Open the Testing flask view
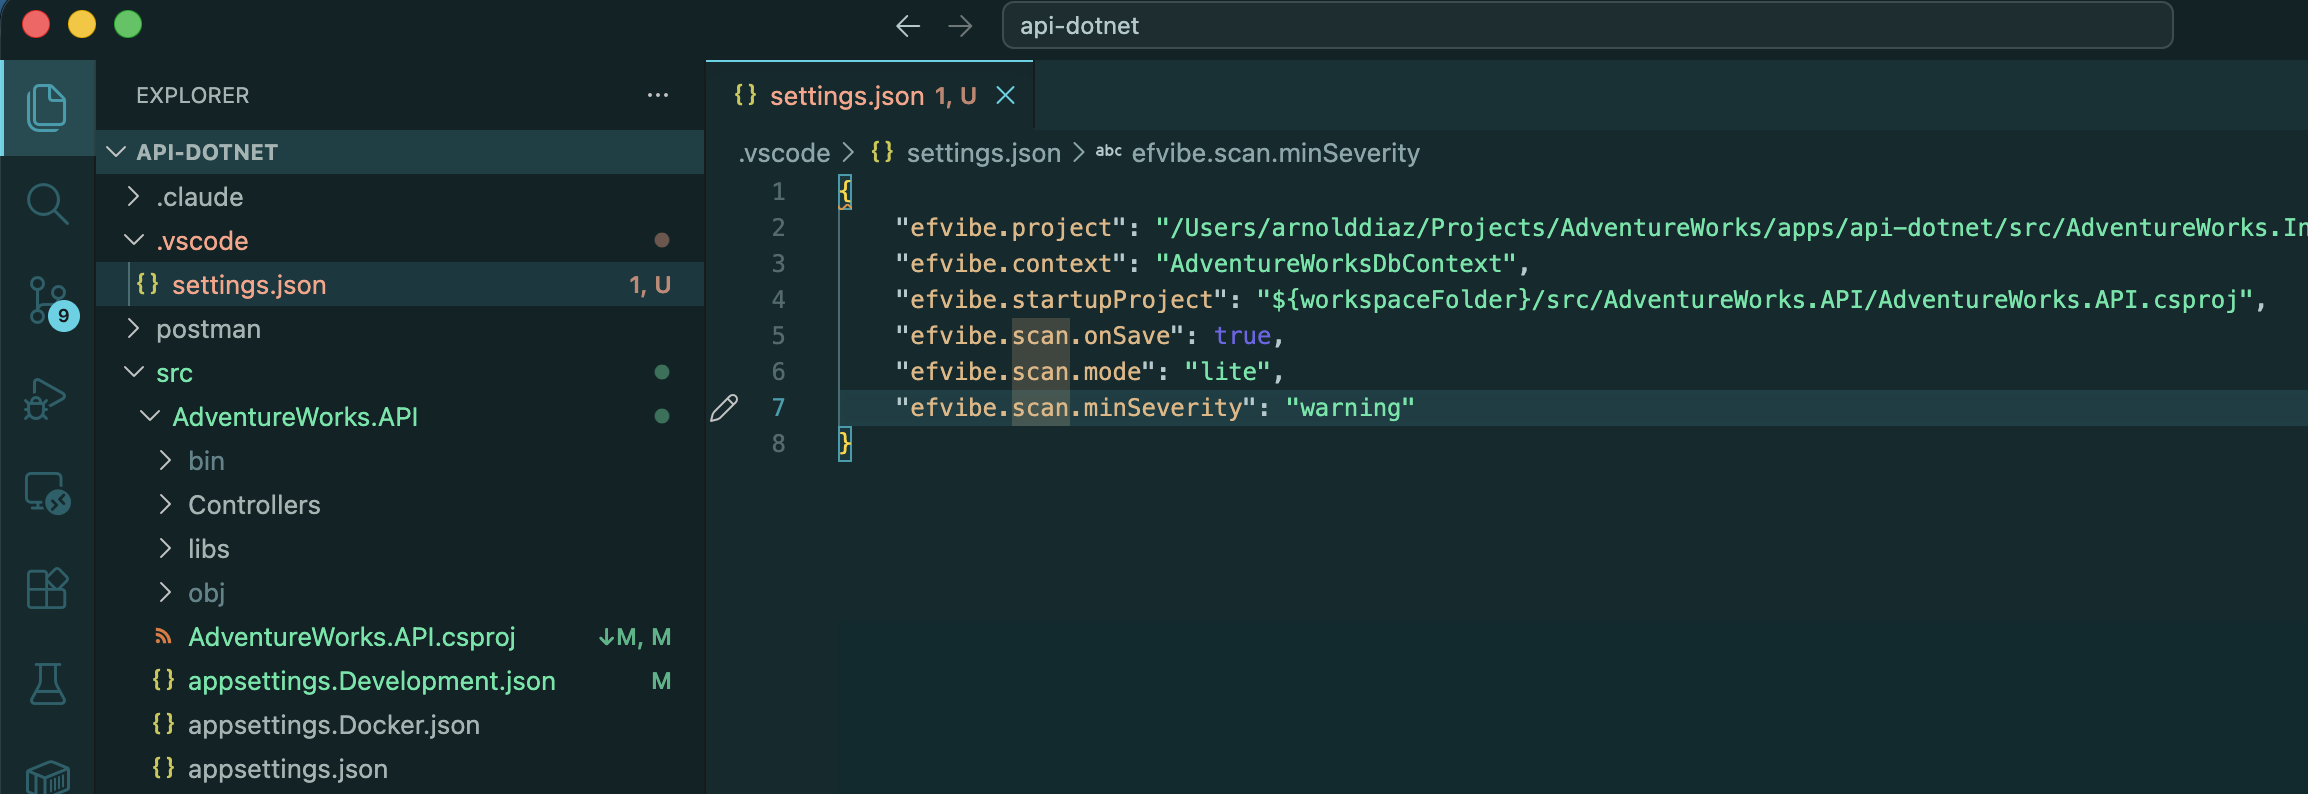2308x794 pixels. 47,684
